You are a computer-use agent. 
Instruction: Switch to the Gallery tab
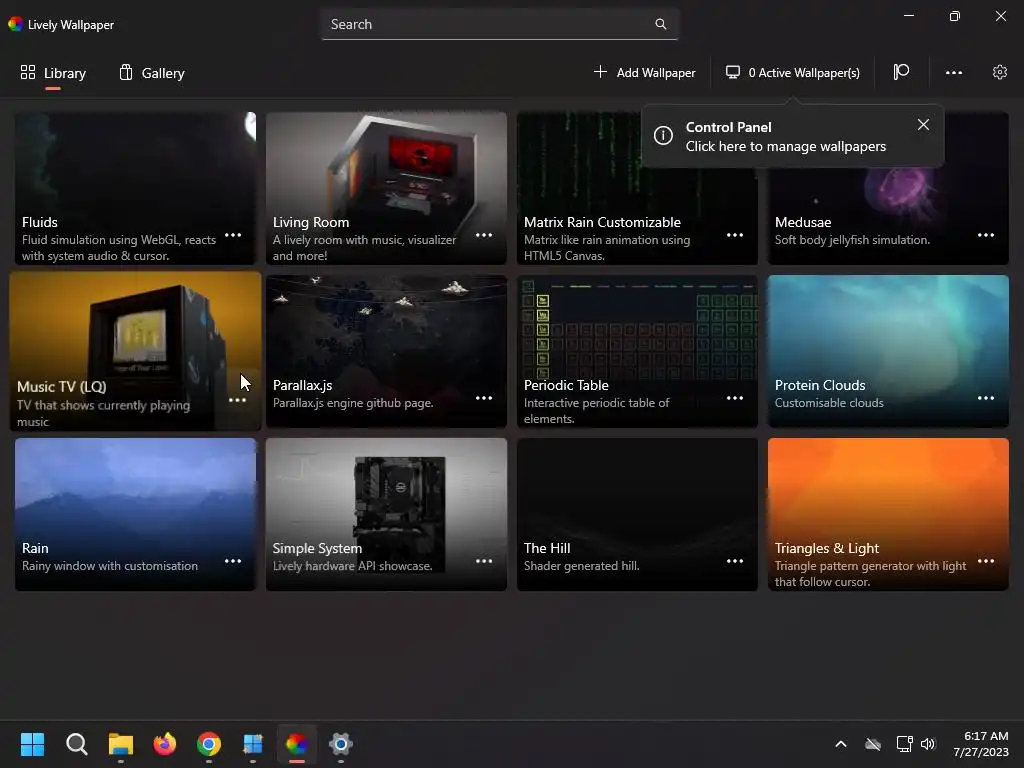coord(152,73)
